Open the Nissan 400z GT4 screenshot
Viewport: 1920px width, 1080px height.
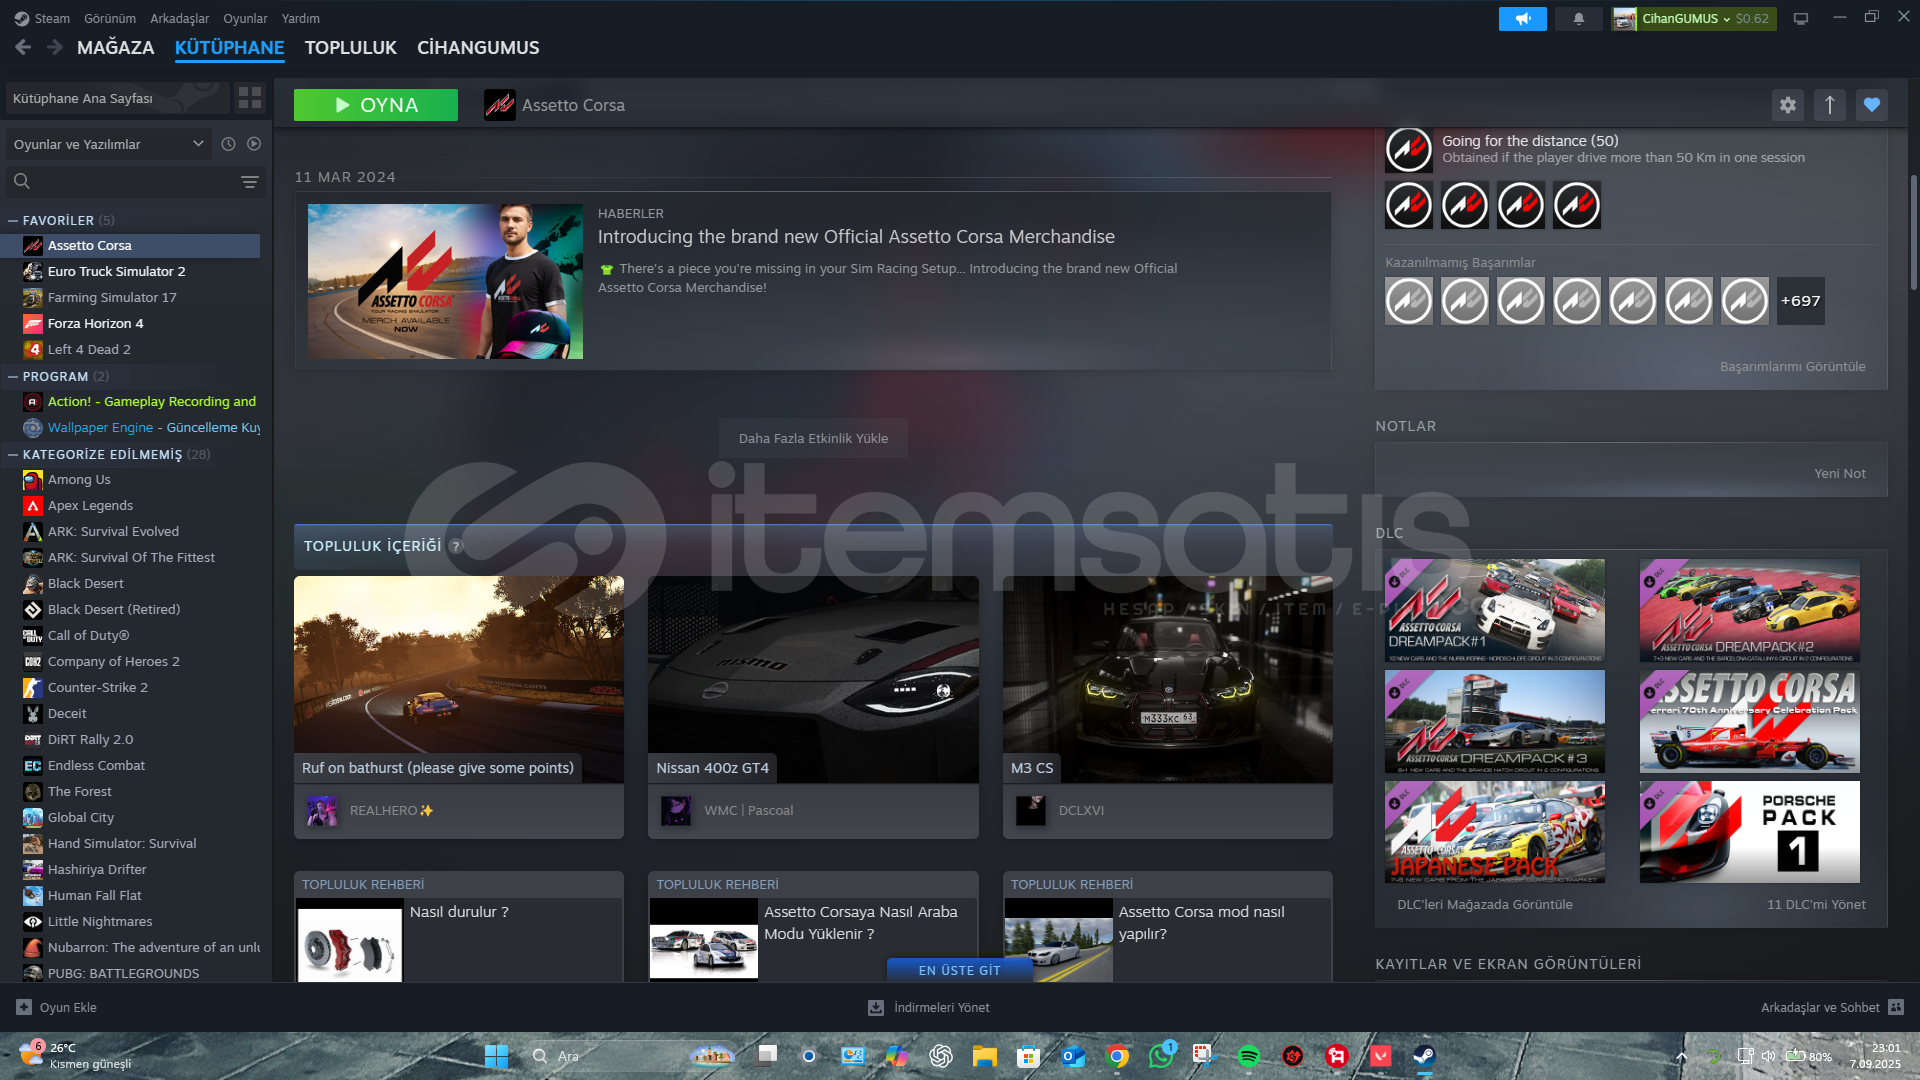813,679
